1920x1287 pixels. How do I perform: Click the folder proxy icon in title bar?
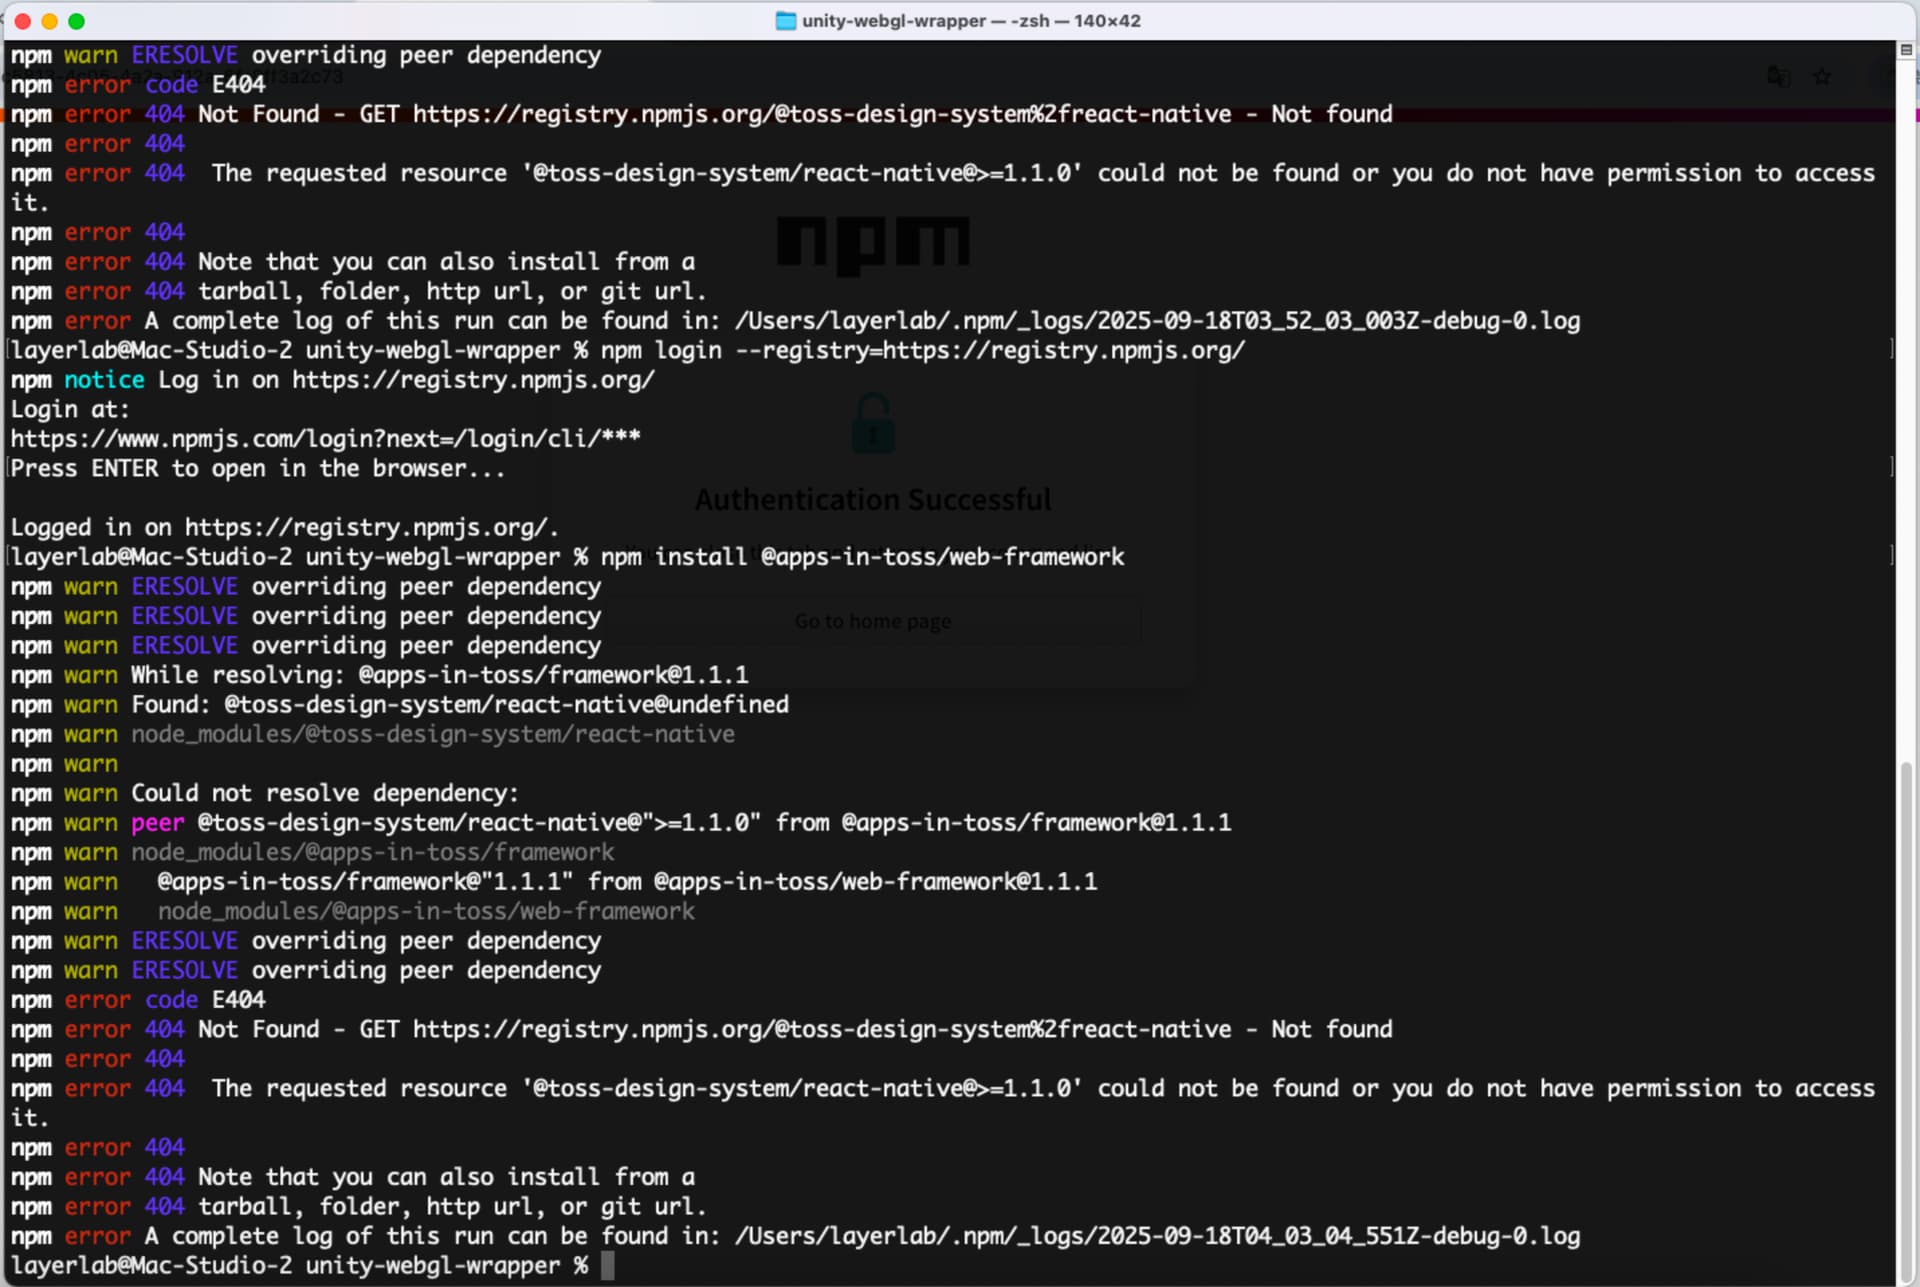(x=786, y=21)
